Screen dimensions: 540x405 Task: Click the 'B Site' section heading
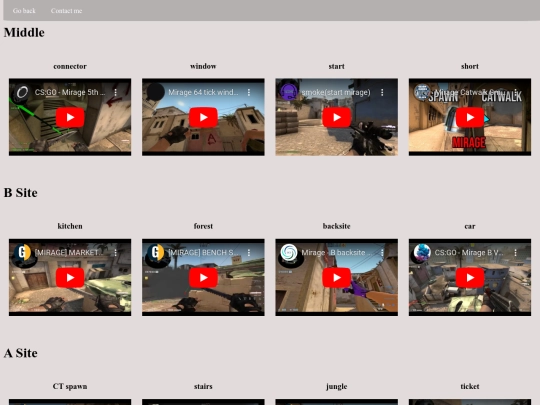(x=21, y=193)
